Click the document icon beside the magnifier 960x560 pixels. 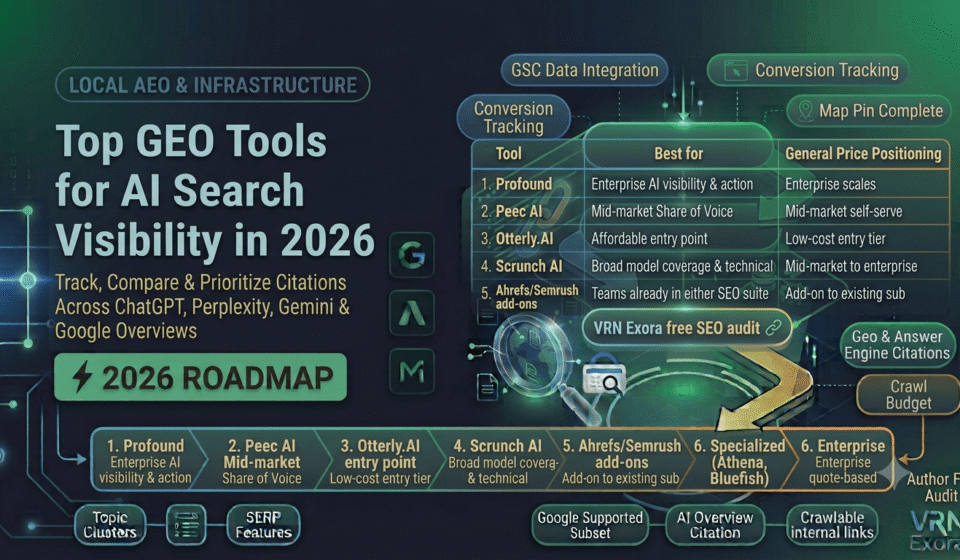(x=487, y=387)
